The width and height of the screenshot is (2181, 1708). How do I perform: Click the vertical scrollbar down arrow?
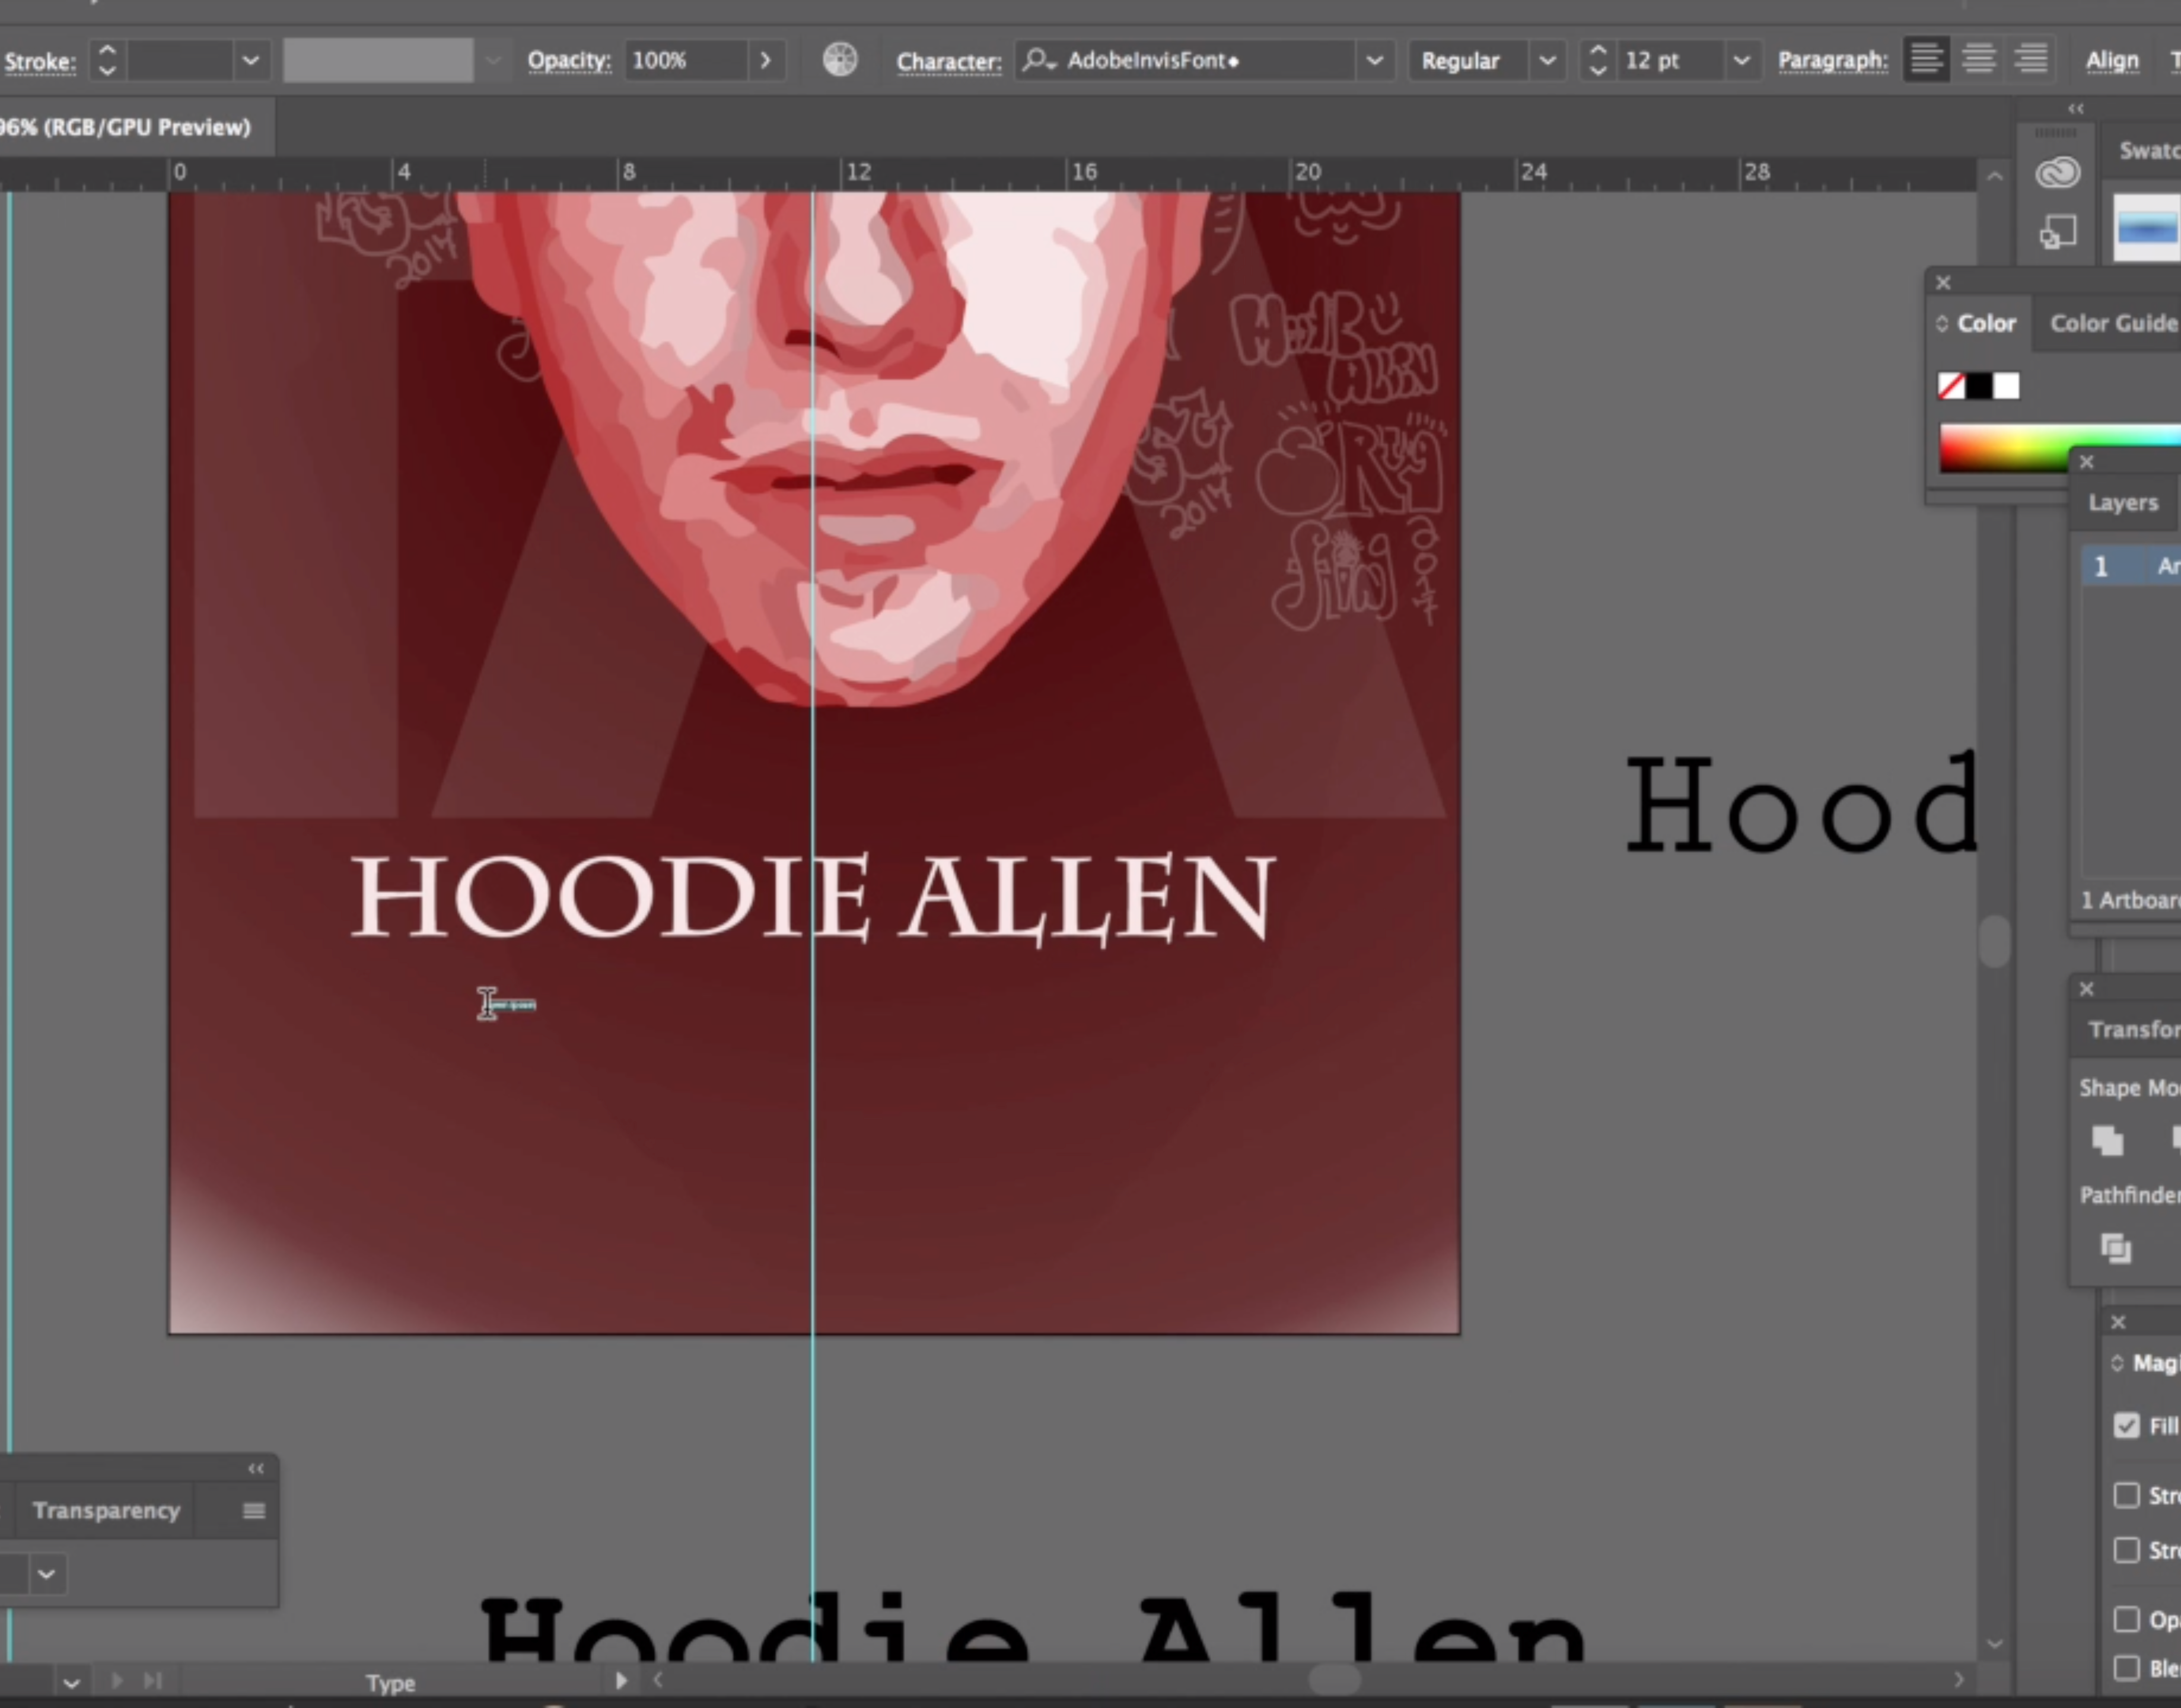coord(1994,1643)
